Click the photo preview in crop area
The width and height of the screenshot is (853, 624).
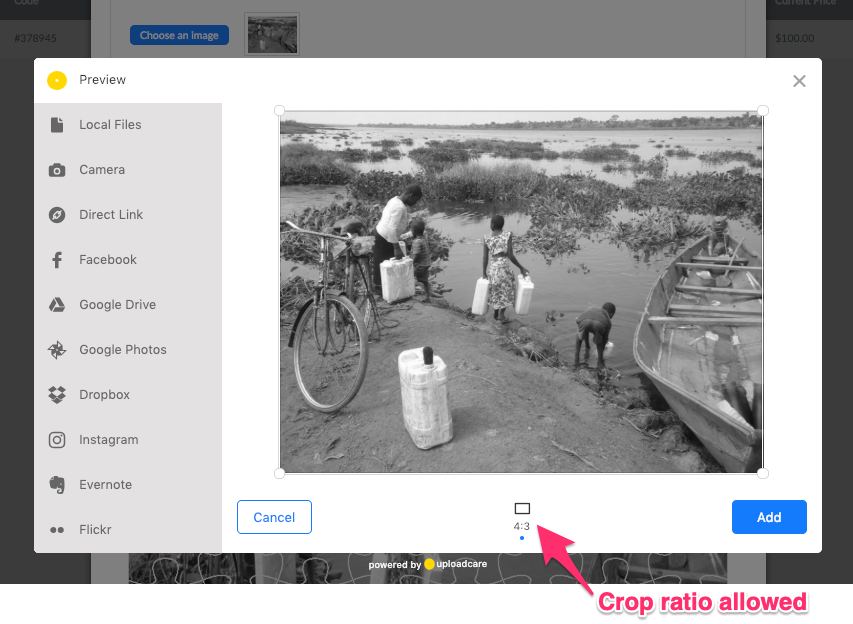pyautogui.click(x=521, y=292)
